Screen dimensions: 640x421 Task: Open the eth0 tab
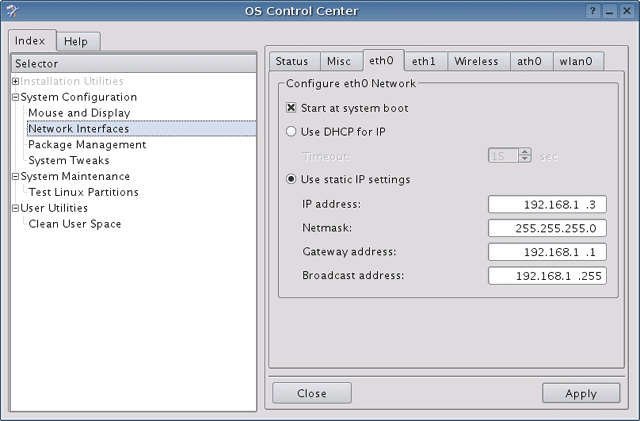384,60
